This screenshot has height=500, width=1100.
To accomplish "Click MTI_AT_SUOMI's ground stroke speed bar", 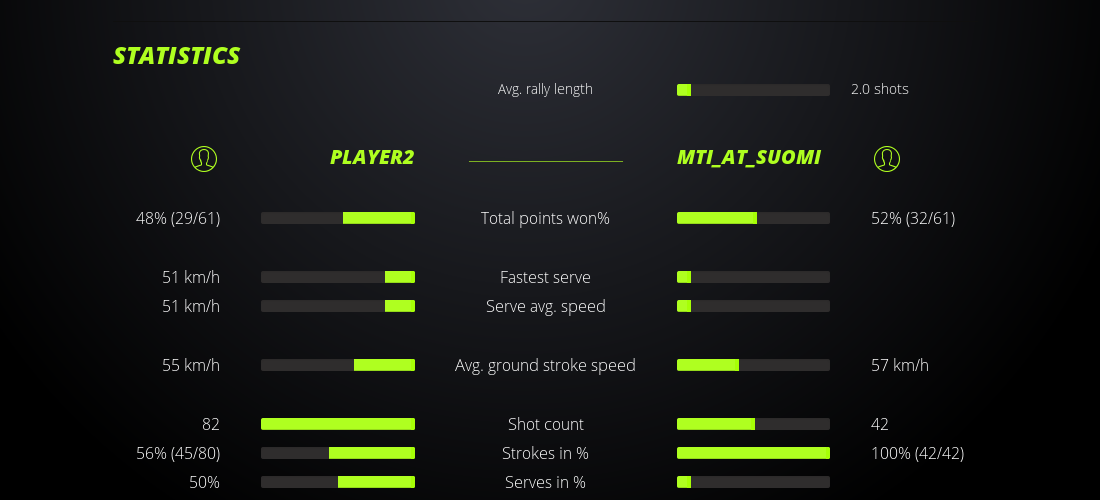I will [x=753, y=365].
